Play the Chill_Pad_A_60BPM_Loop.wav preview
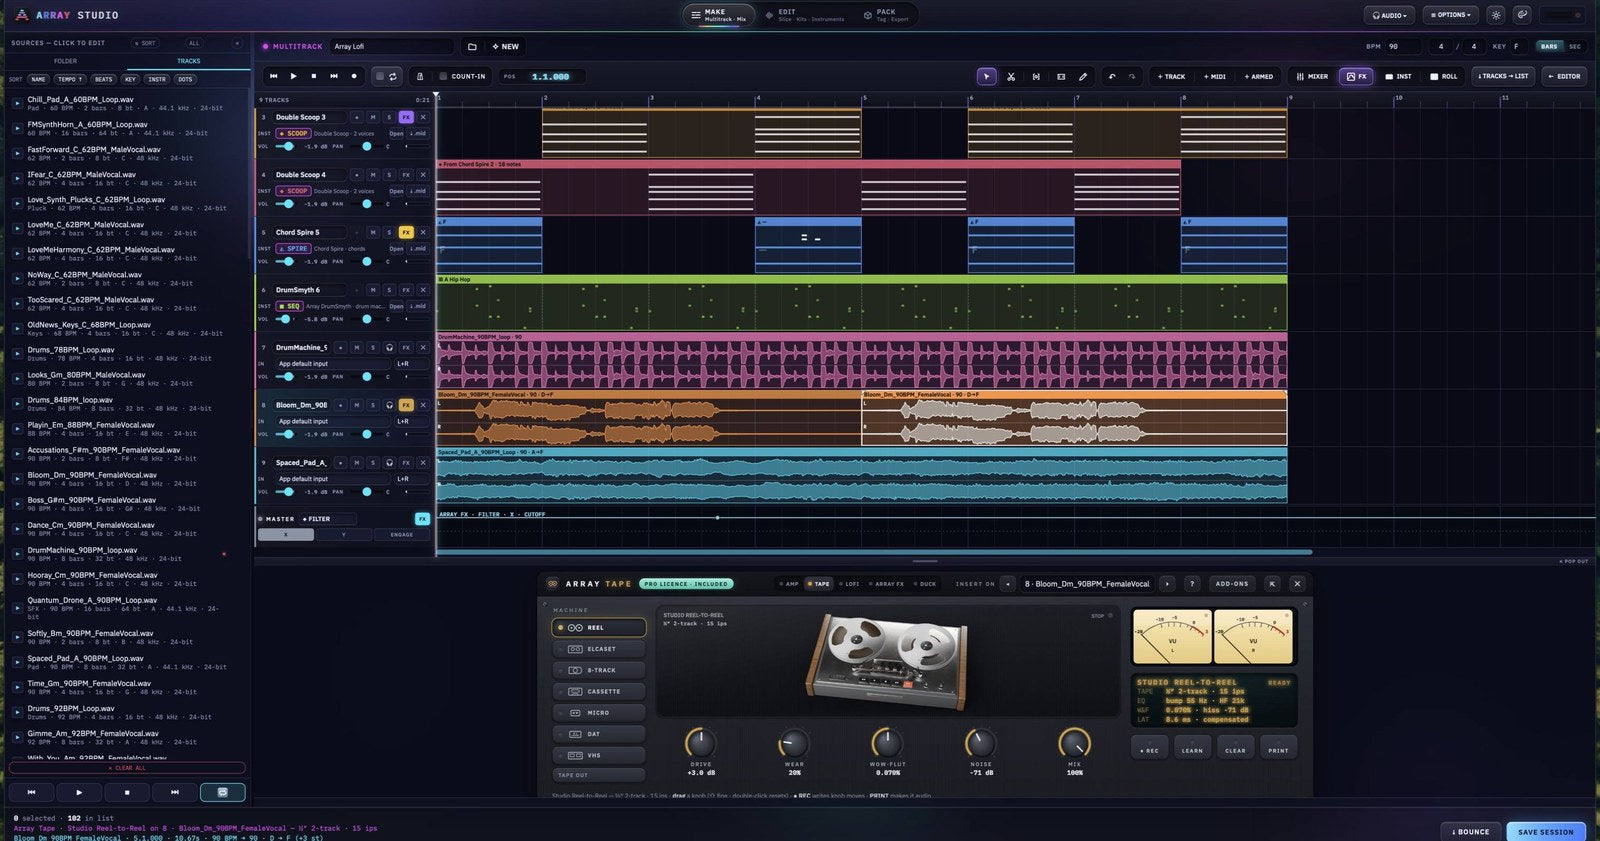This screenshot has width=1600, height=841. click(17, 103)
